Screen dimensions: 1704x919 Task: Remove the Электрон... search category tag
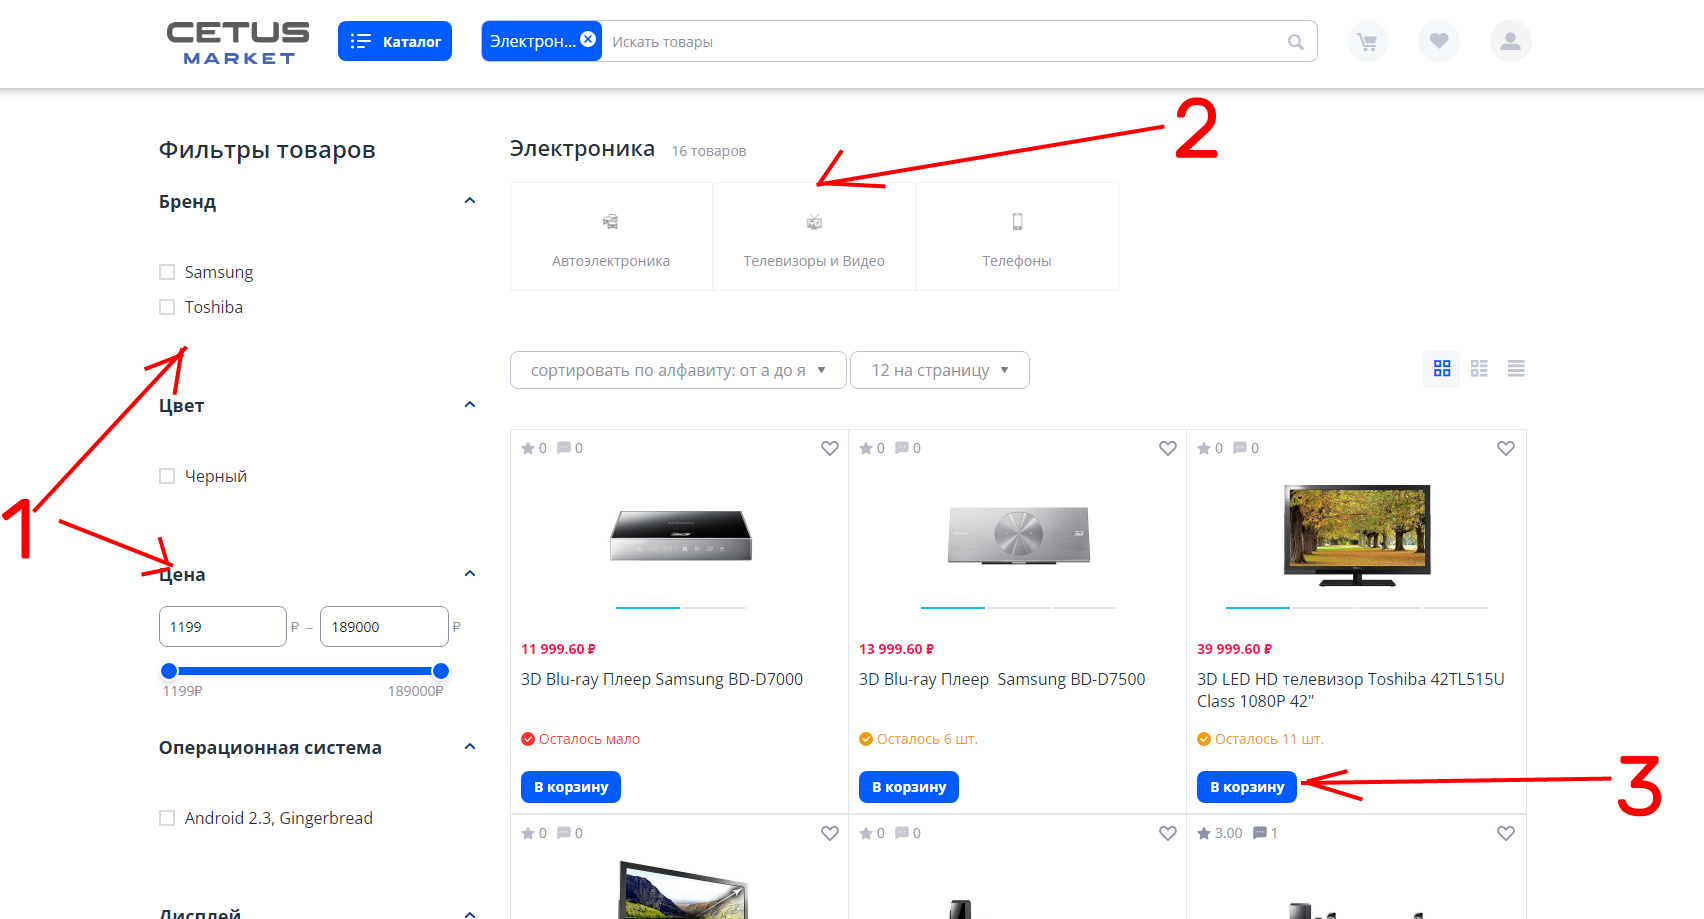tap(588, 39)
